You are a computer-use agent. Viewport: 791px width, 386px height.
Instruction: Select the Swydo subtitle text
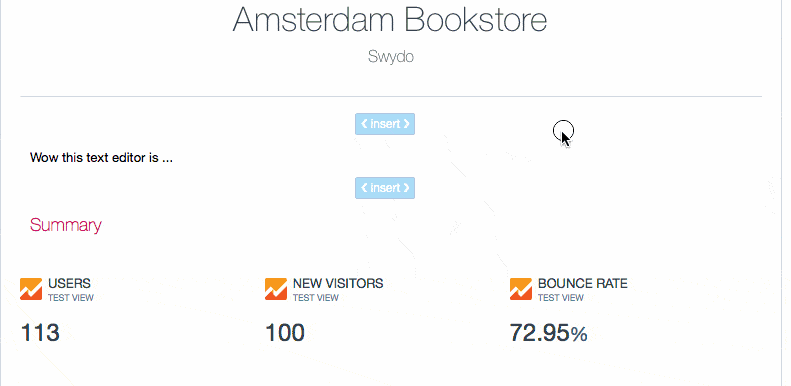[390, 56]
